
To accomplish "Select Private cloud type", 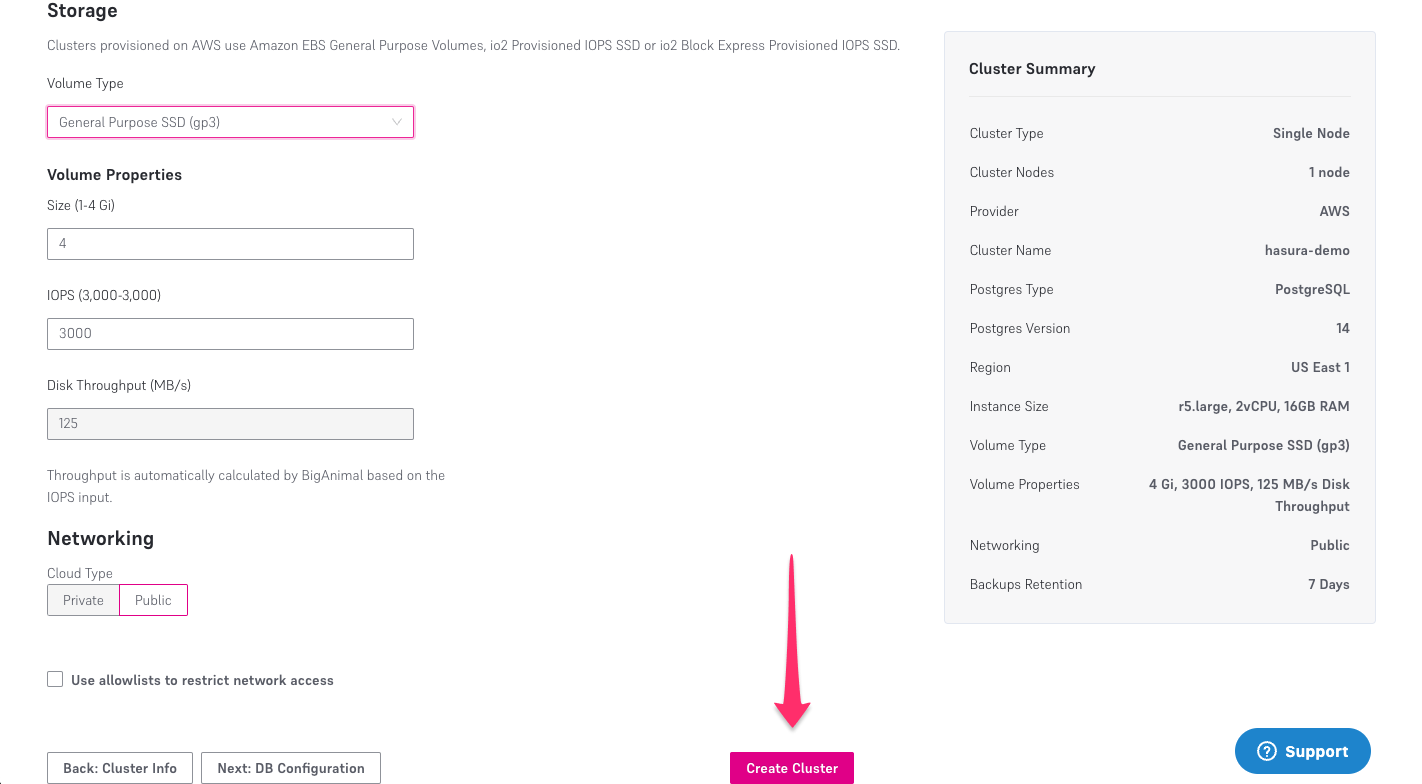I will click(x=83, y=600).
